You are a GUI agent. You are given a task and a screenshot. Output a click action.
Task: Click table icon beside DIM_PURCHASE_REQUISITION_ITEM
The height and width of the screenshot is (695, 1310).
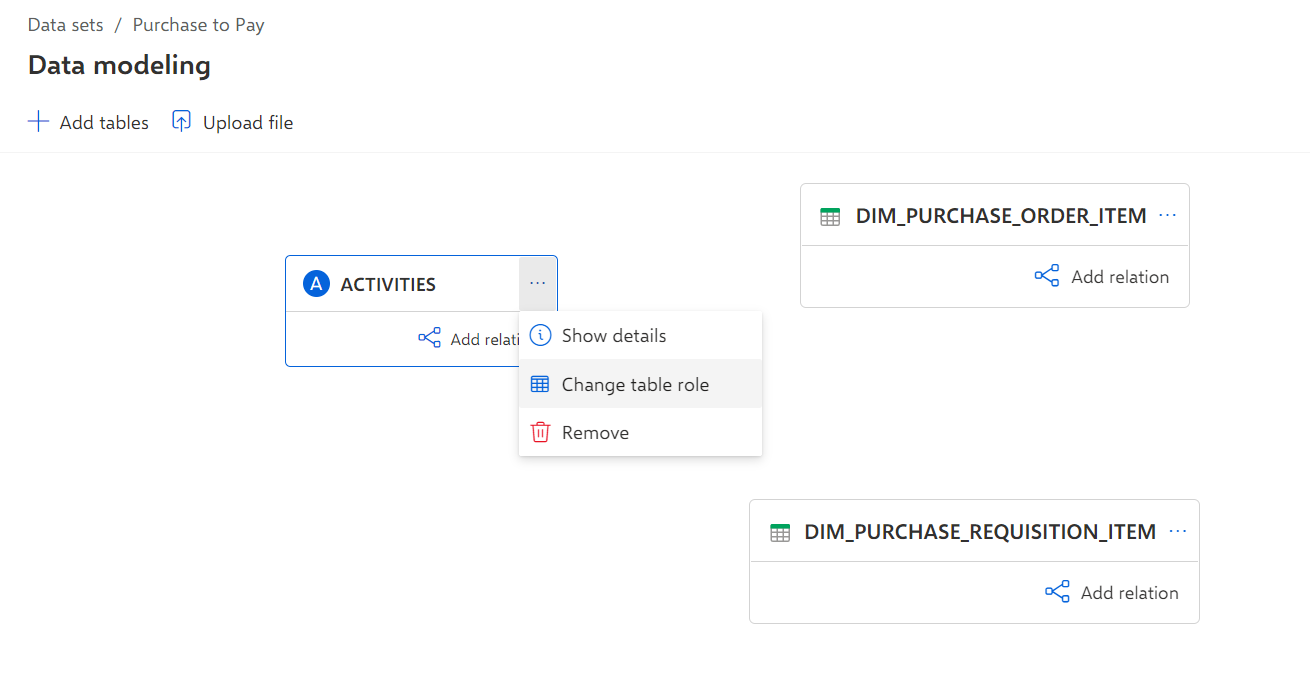pos(780,533)
